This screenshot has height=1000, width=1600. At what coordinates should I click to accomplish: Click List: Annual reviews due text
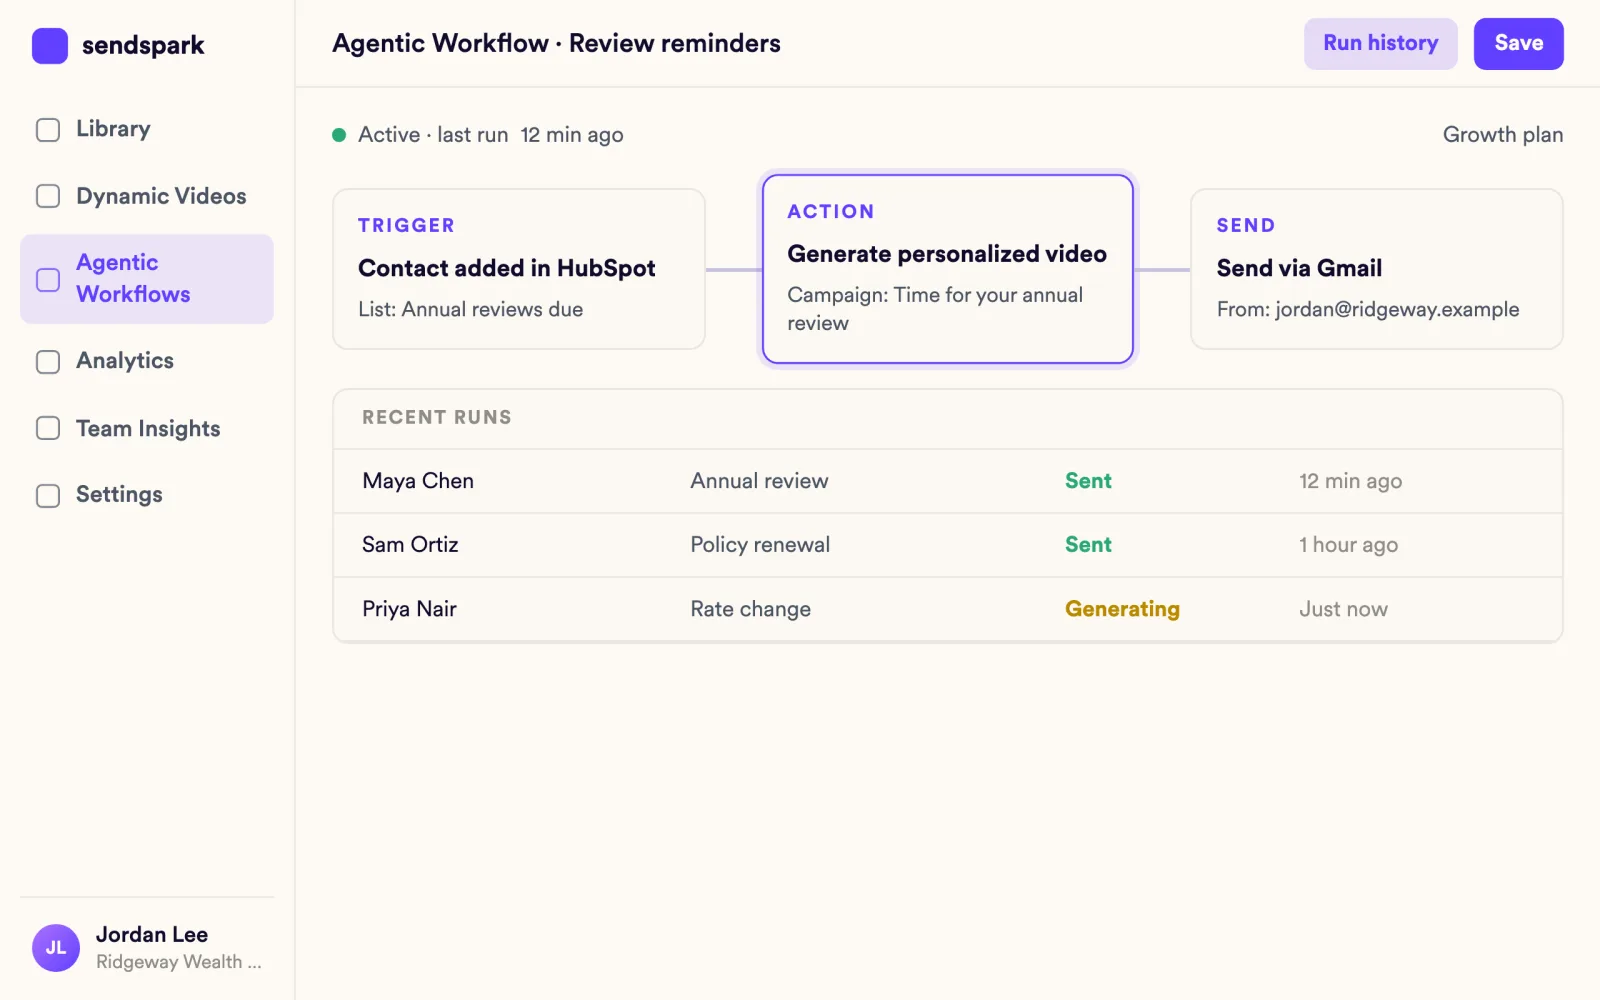[x=470, y=310]
